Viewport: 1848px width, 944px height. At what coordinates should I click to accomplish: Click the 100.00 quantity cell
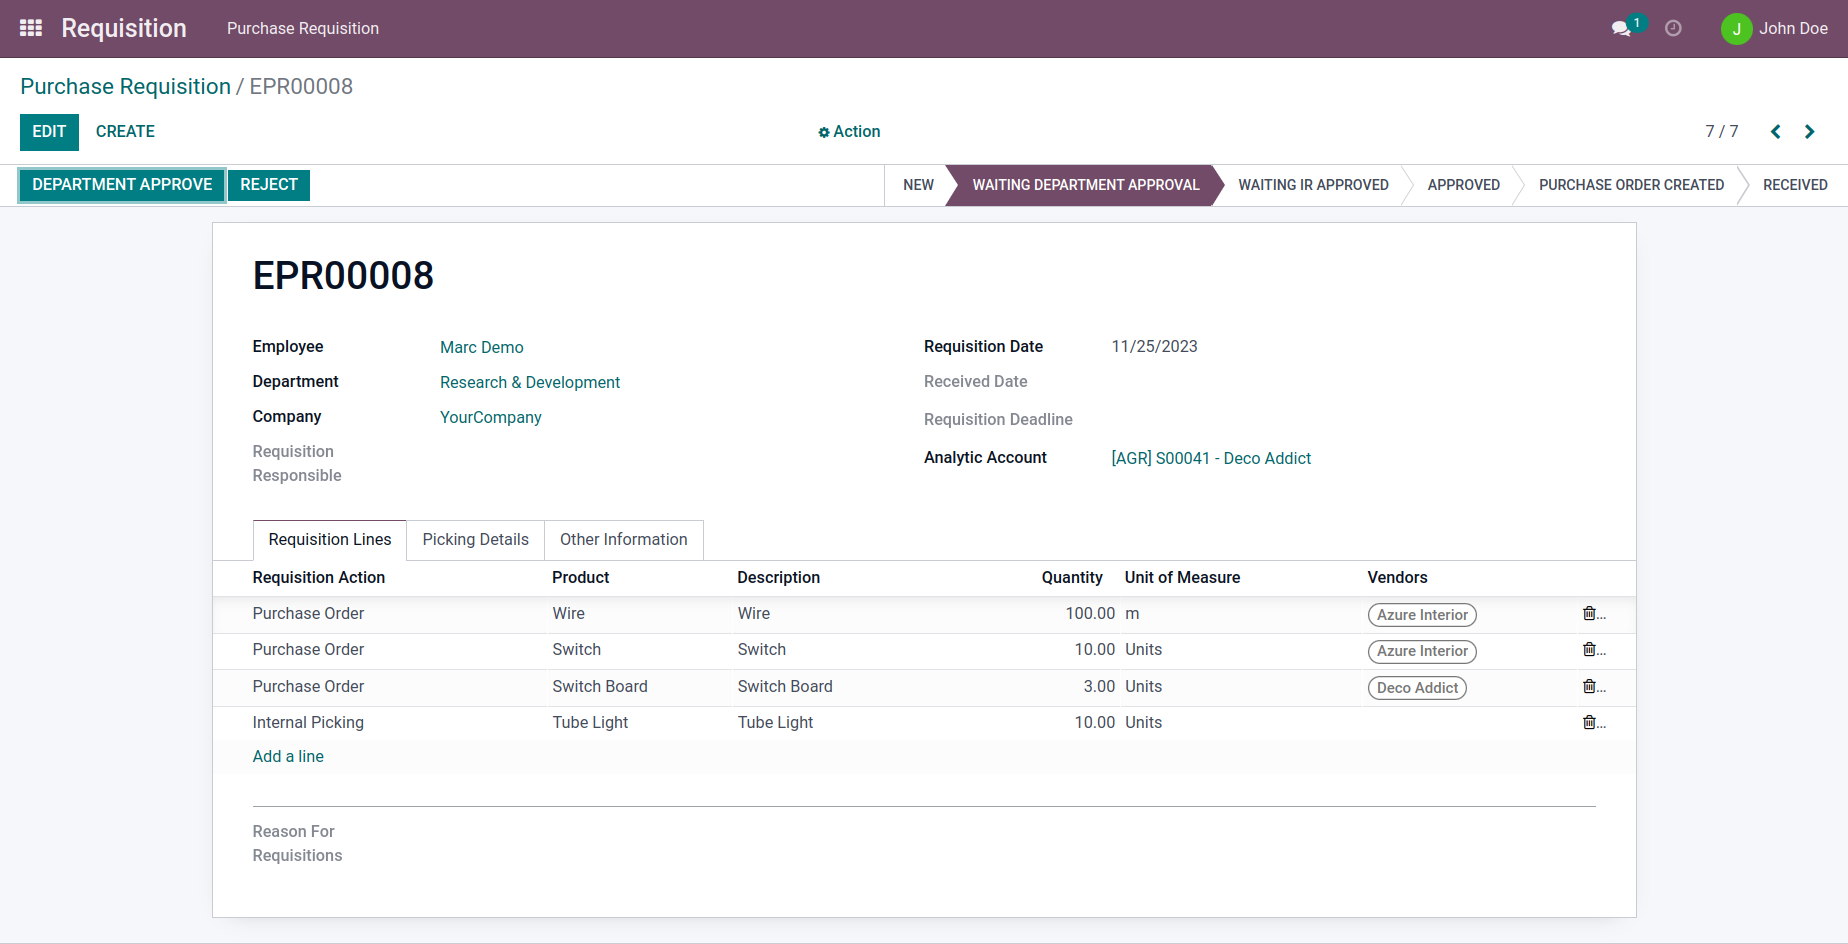click(x=1090, y=613)
